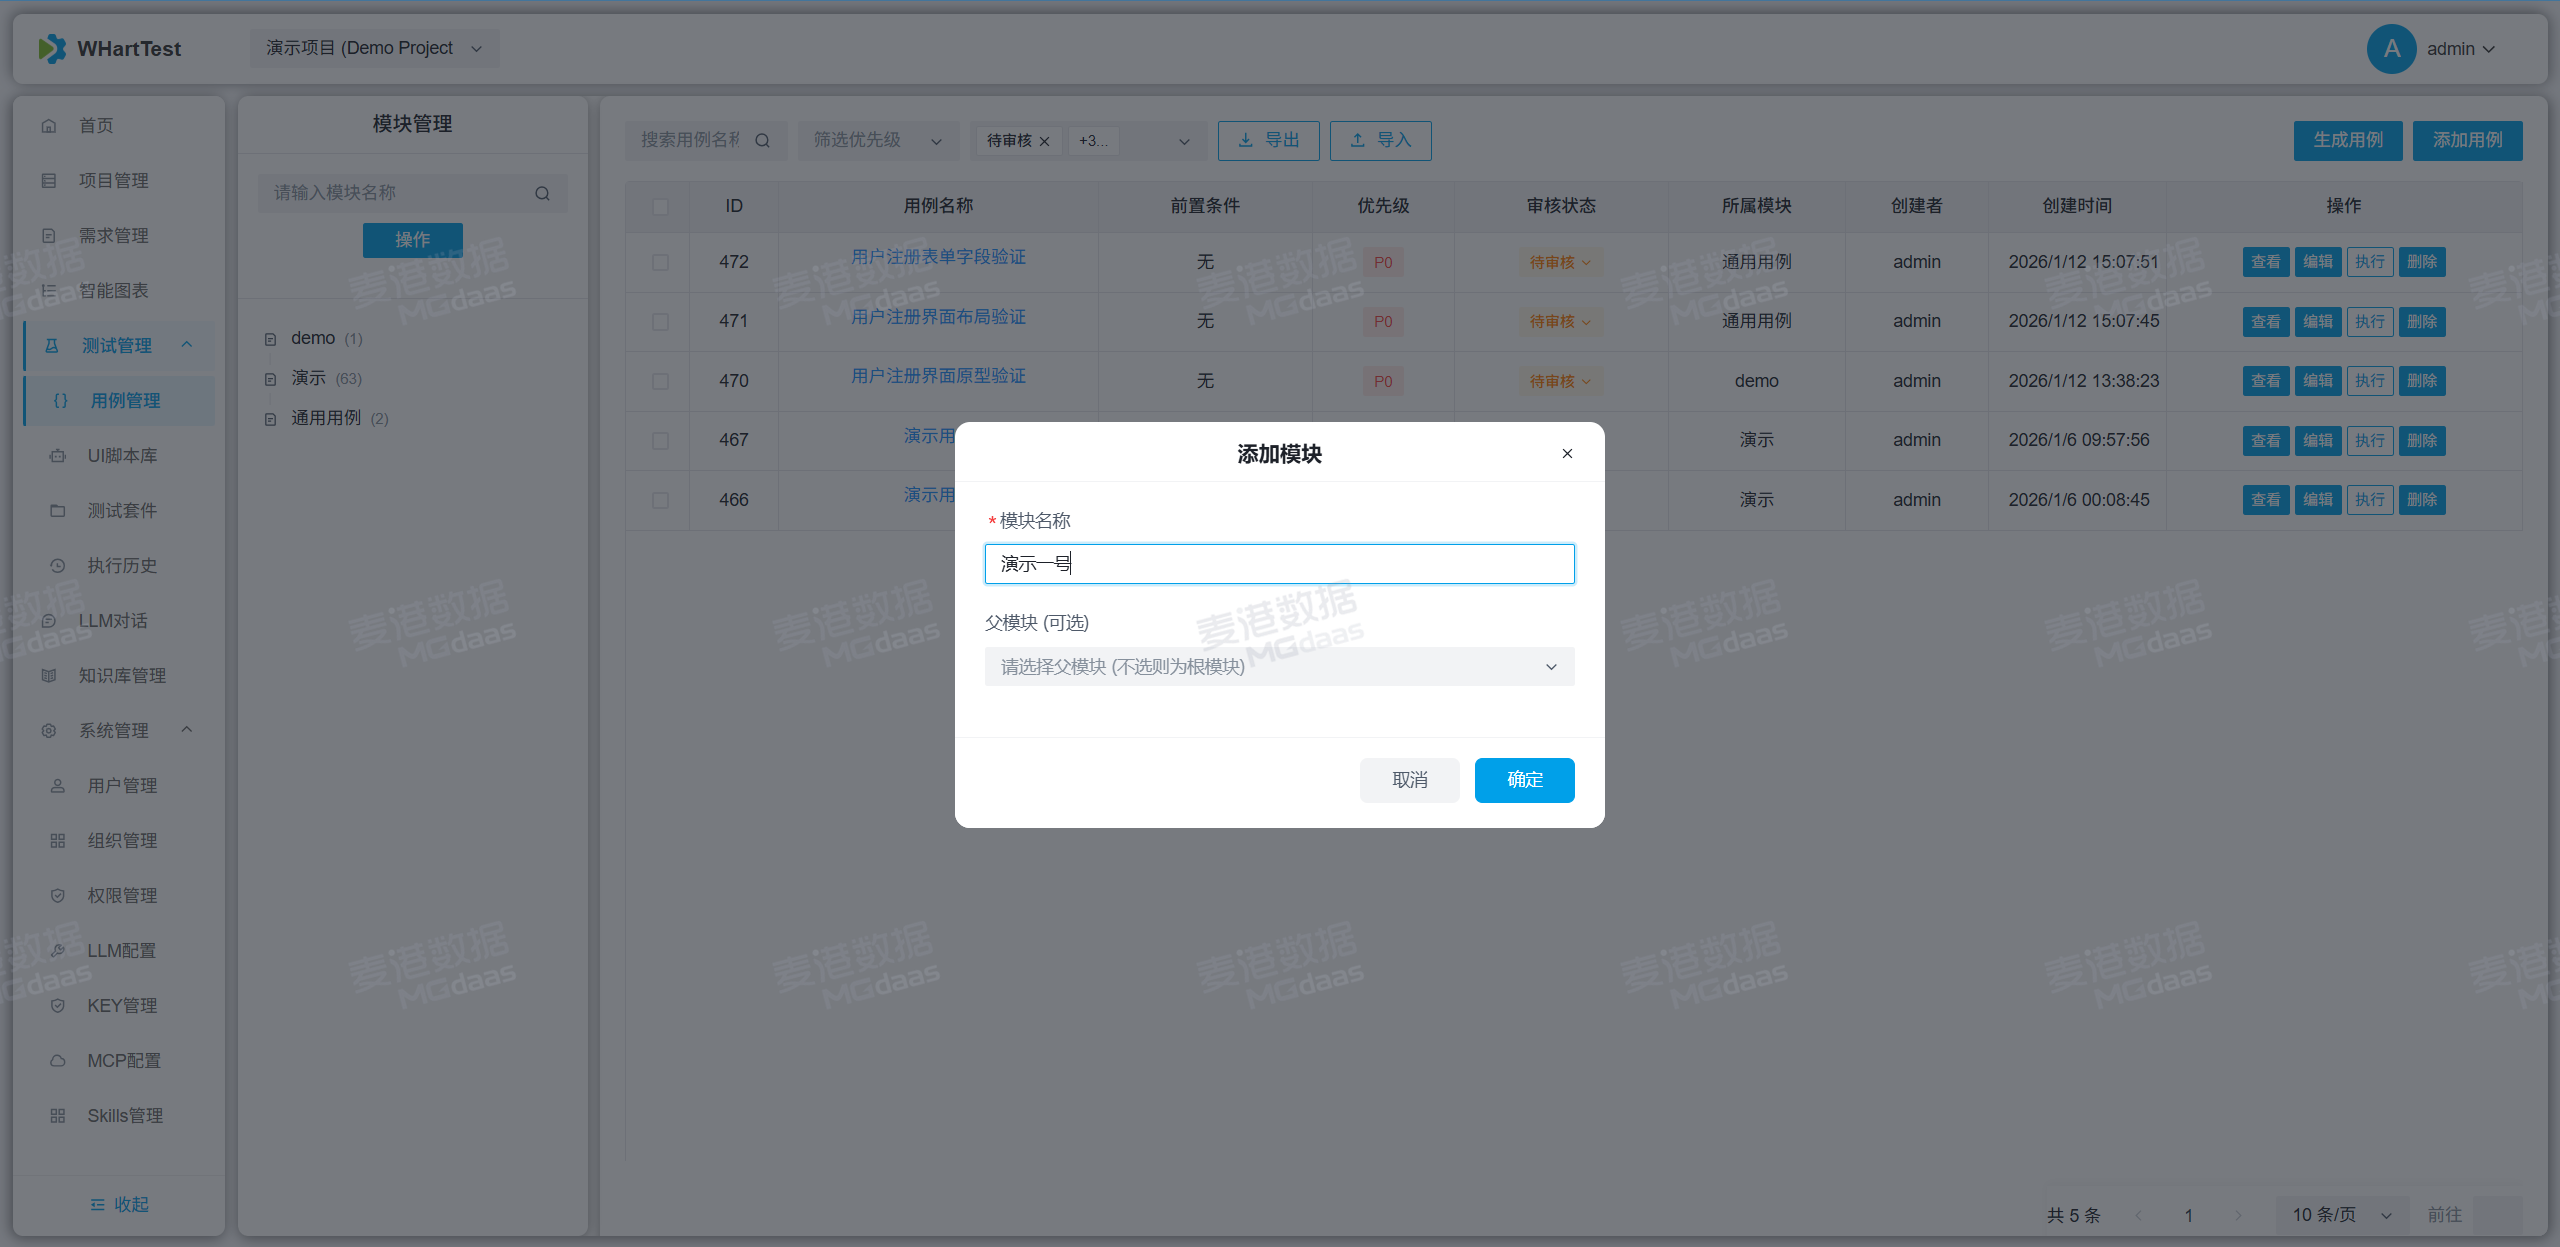
Task: Click the 收起 collapse sidebar icon
Action: pyautogui.click(x=97, y=1204)
